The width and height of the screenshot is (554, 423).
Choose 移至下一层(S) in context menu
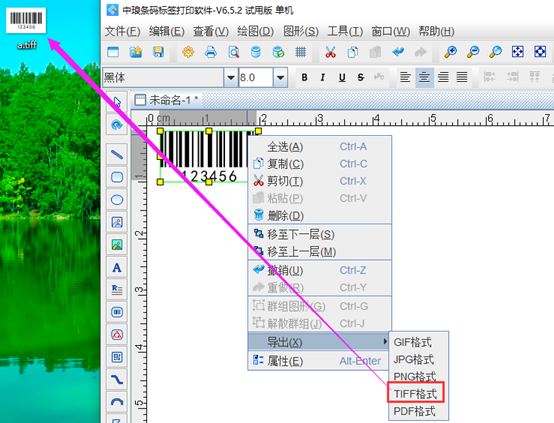click(x=320, y=234)
